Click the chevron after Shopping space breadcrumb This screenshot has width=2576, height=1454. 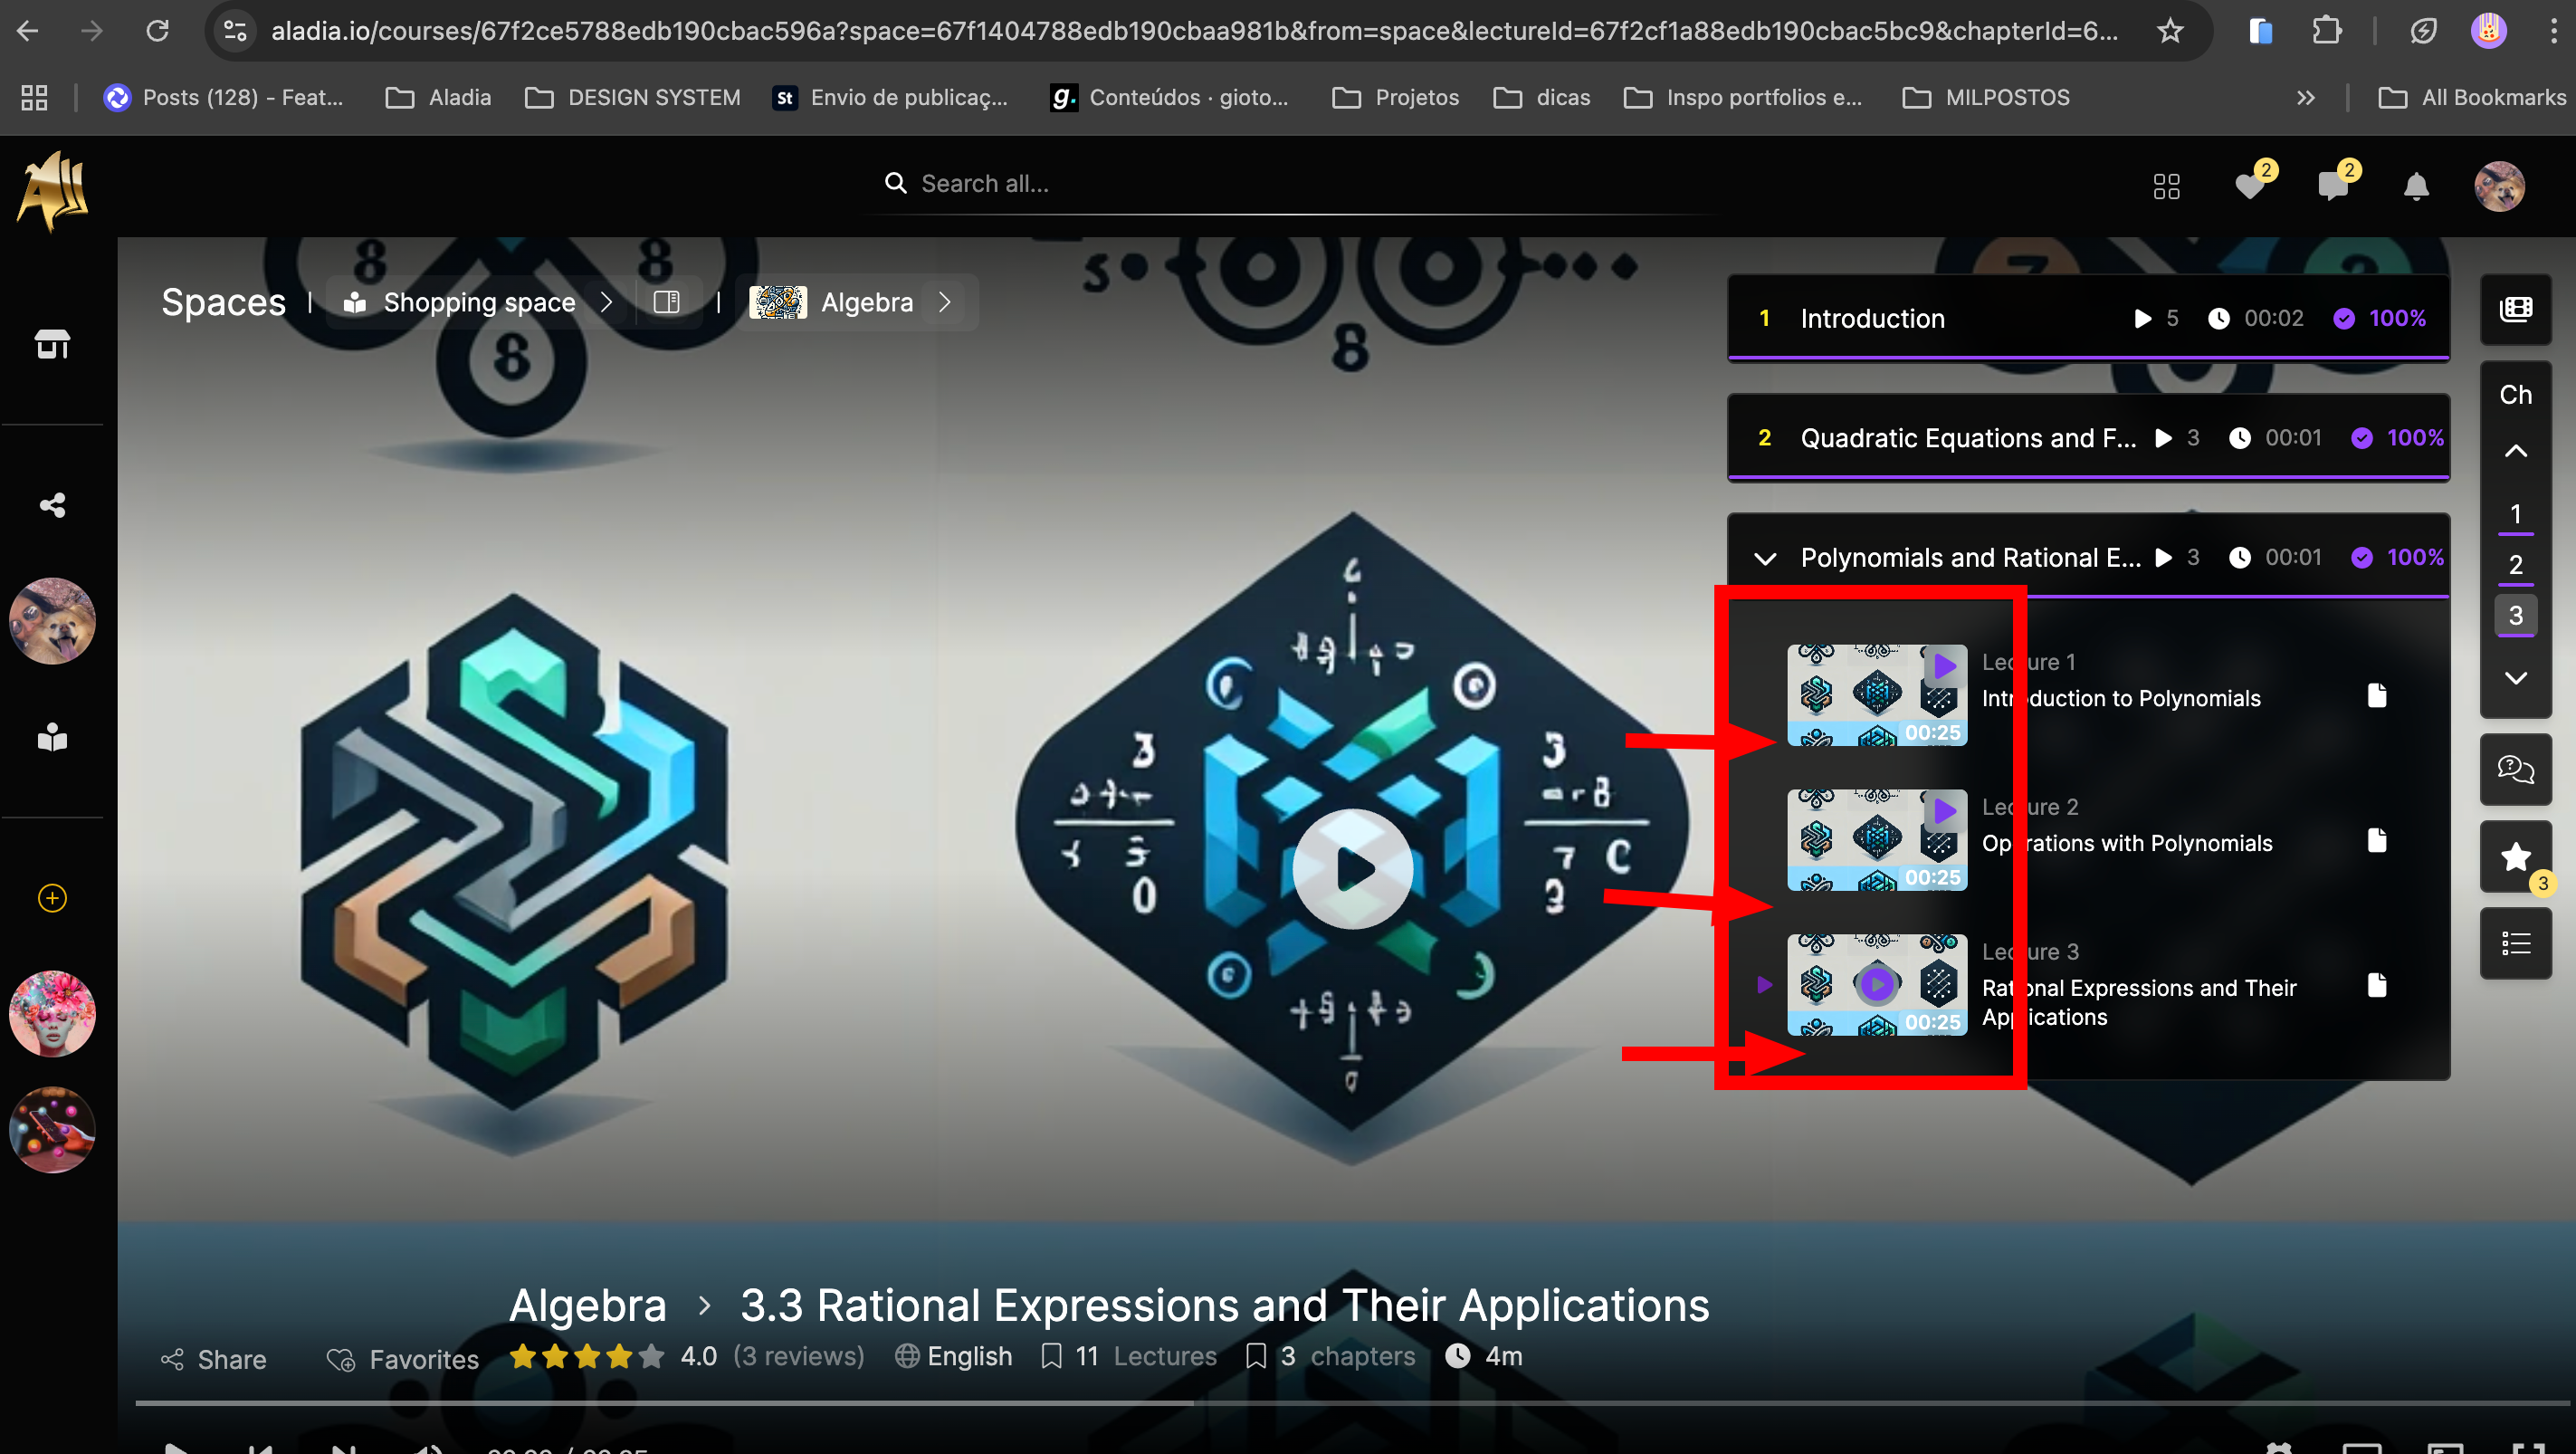[606, 302]
